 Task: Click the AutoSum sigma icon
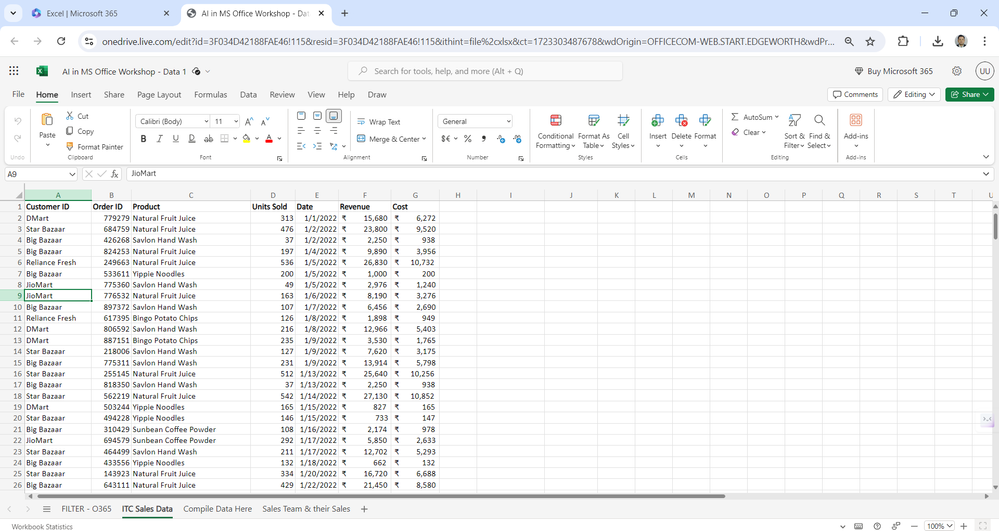(735, 117)
